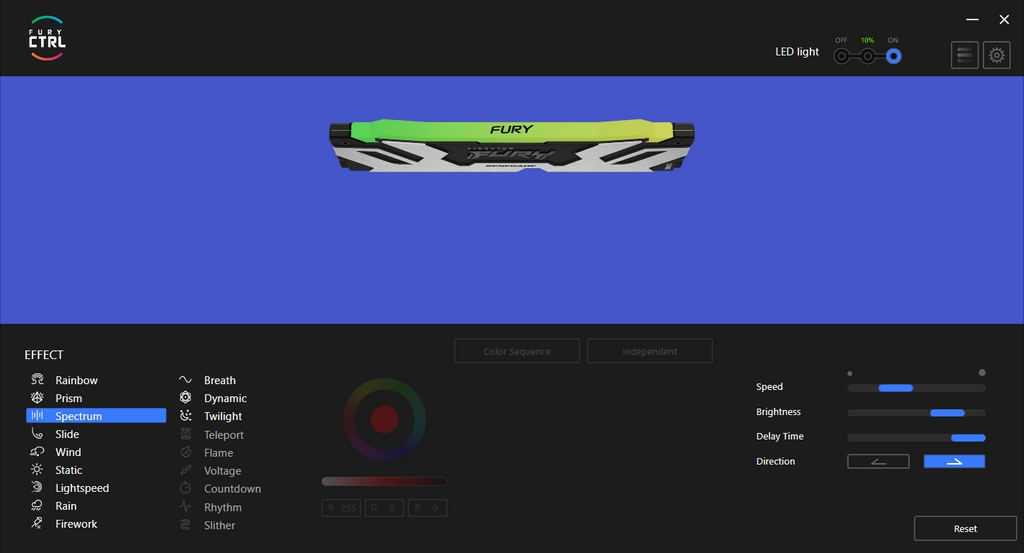Select the Breath effect icon

click(185, 379)
